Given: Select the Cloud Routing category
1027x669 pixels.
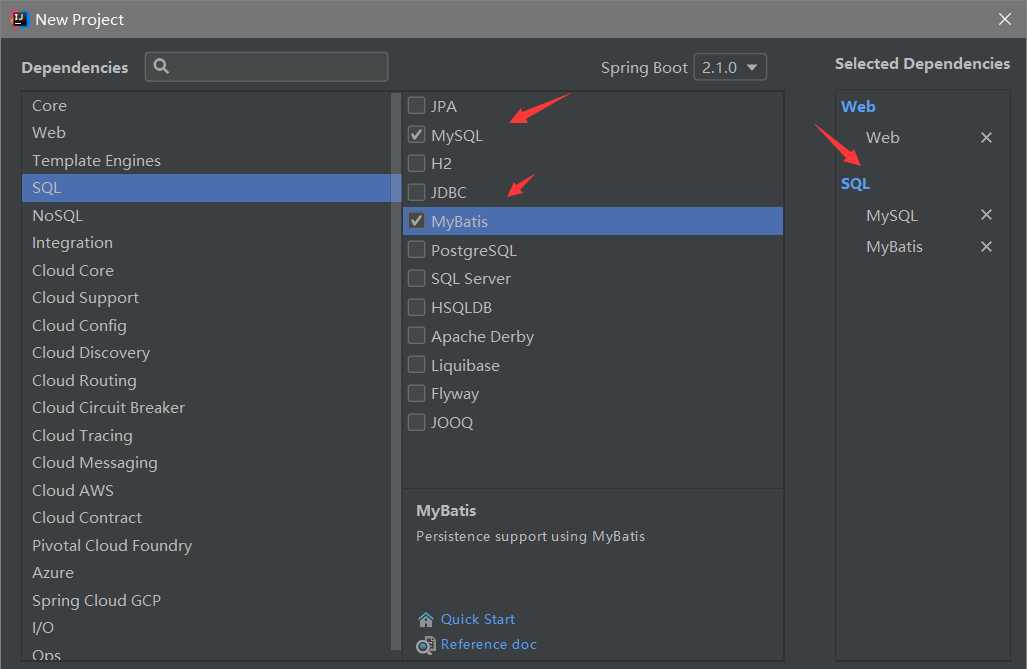Looking at the screenshot, I should point(206,381).
